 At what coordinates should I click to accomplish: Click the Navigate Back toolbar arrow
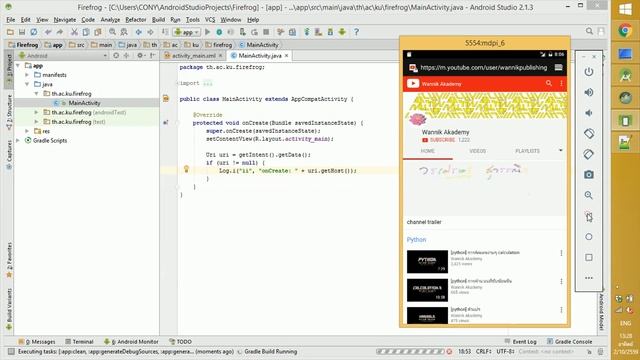[139, 32]
